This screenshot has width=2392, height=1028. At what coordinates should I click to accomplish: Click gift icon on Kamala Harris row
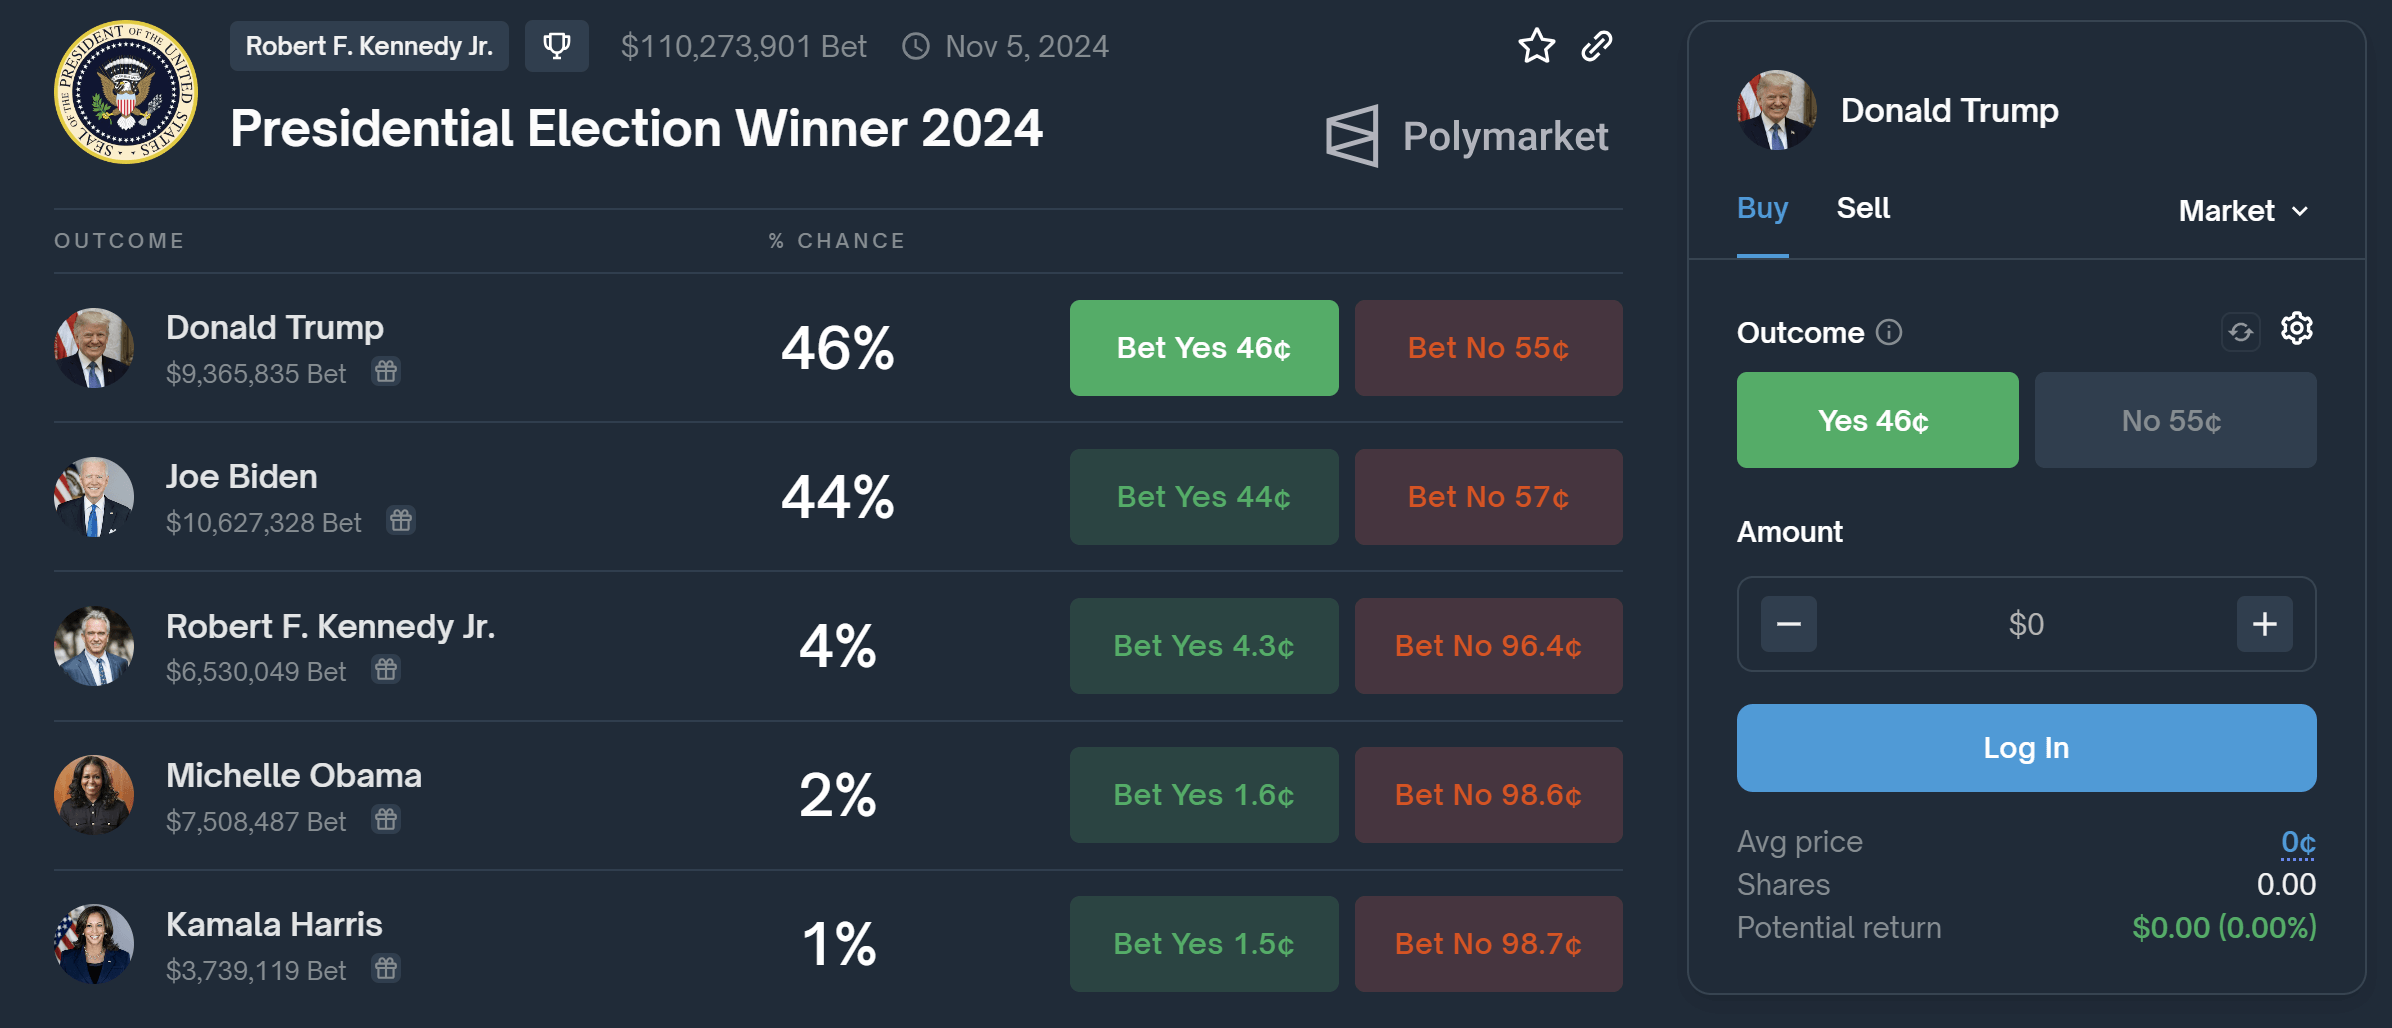pyautogui.click(x=386, y=969)
